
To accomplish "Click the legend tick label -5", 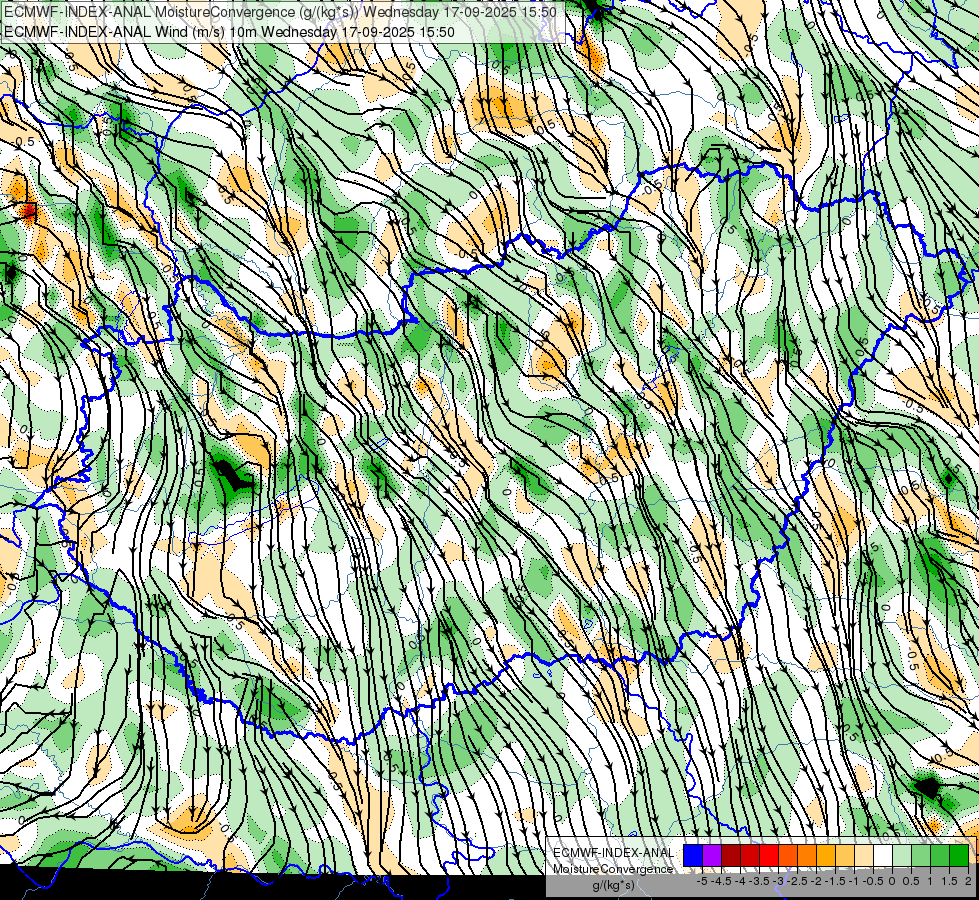I will coord(702,881).
